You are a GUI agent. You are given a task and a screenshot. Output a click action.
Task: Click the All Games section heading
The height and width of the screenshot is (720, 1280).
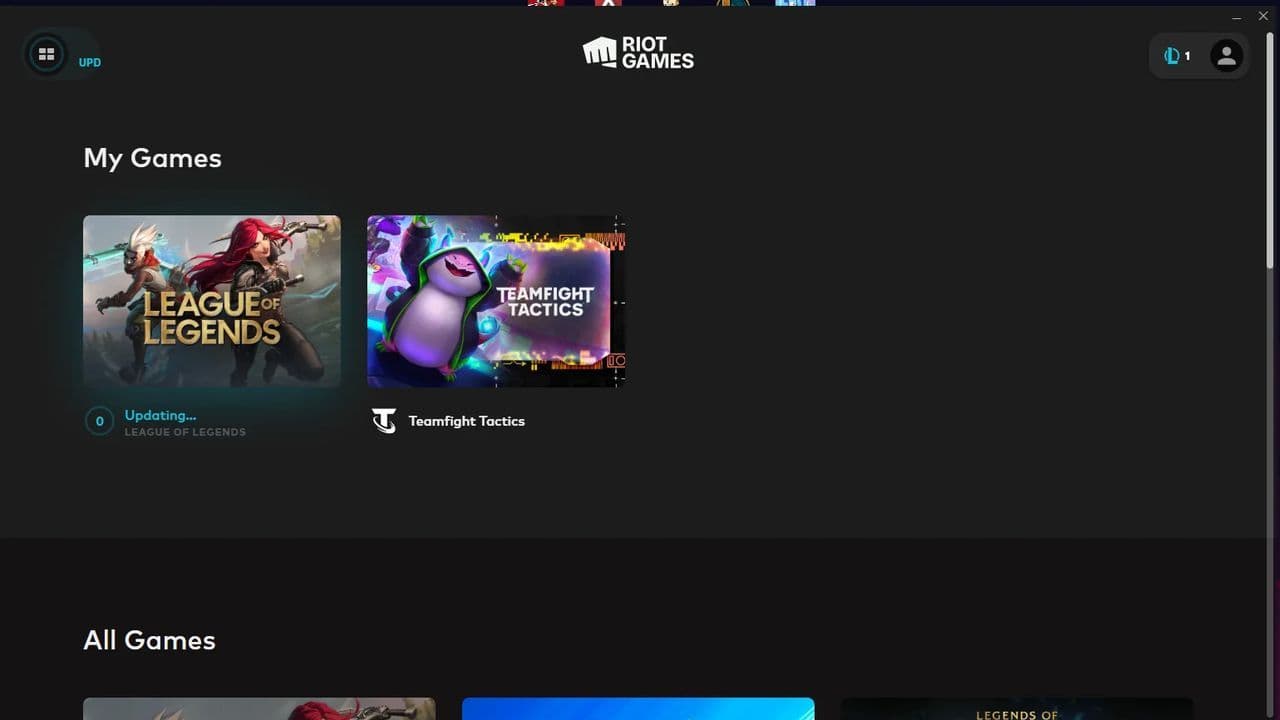(149, 640)
